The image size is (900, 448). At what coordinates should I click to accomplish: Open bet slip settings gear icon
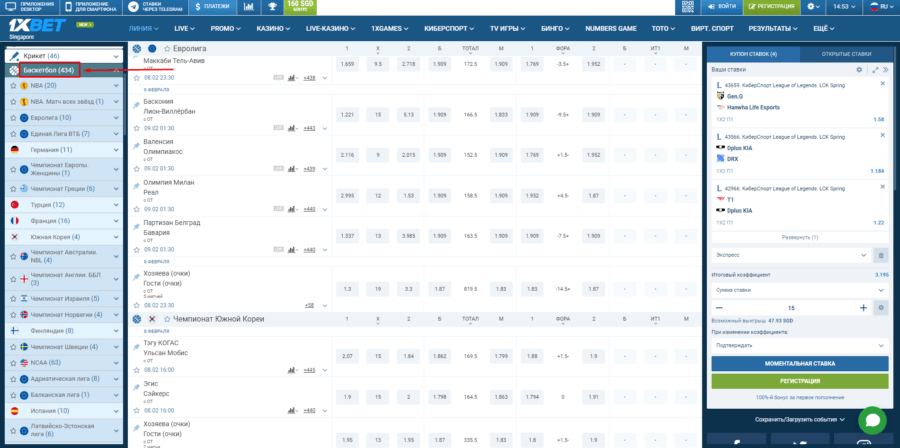(x=859, y=70)
